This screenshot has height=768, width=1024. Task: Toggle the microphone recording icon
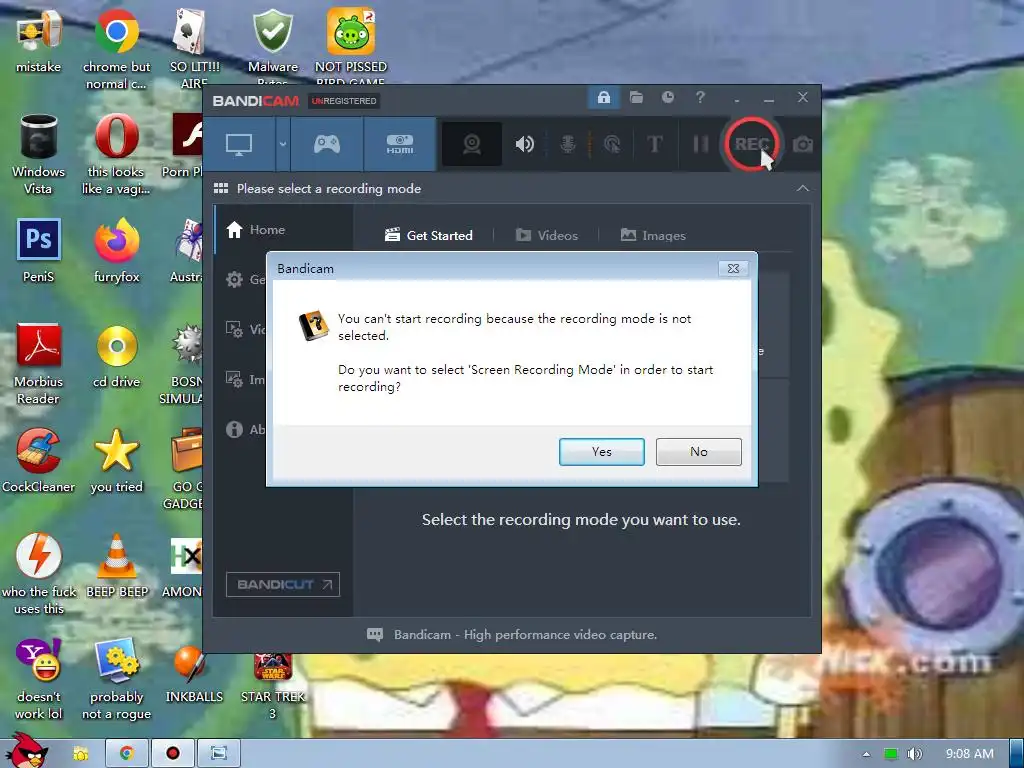point(568,144)
